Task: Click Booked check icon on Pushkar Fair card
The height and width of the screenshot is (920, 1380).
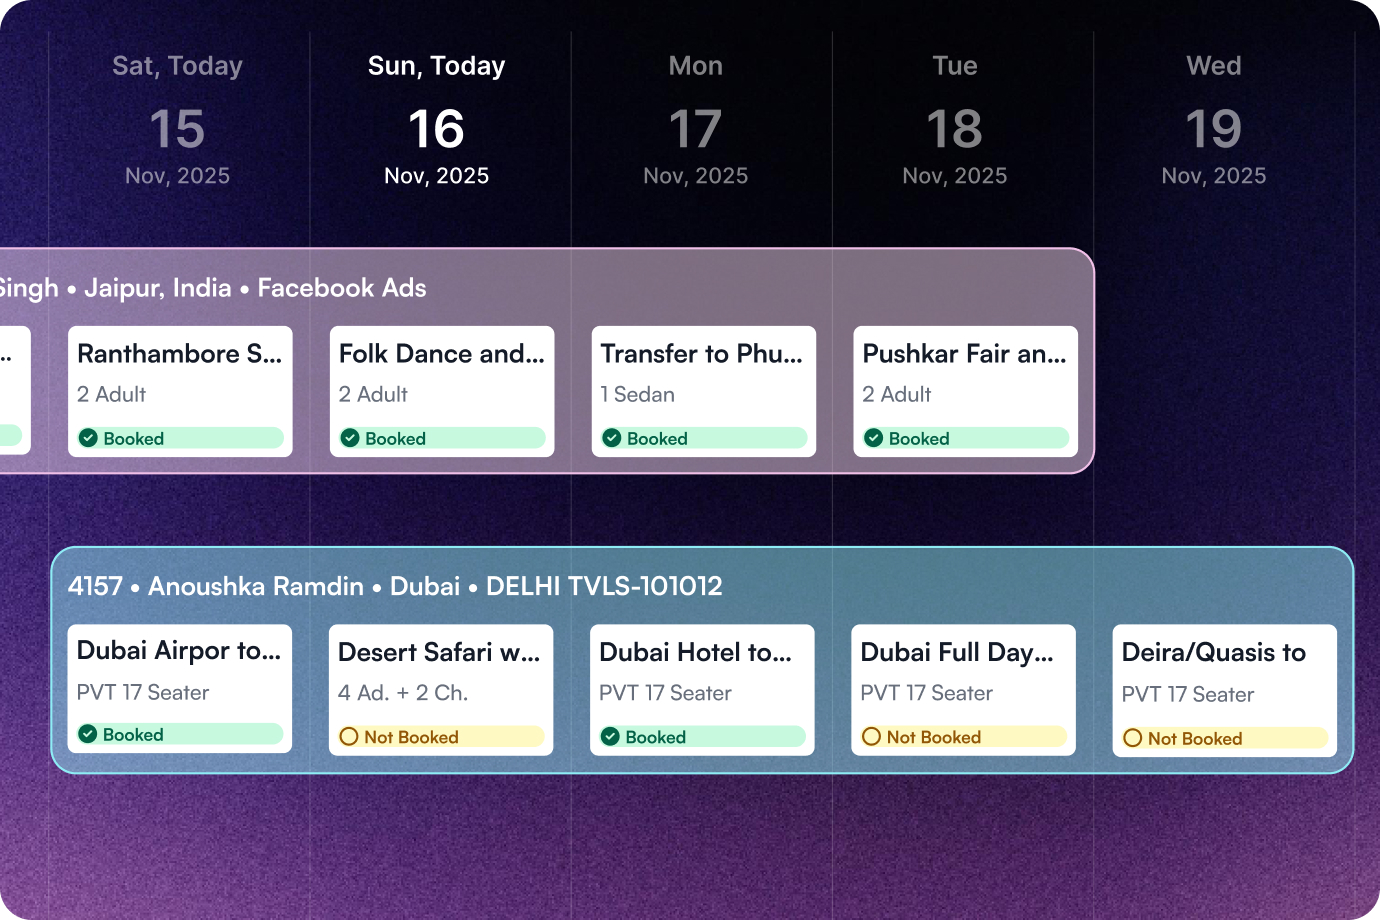Action: tap(874, 438)
